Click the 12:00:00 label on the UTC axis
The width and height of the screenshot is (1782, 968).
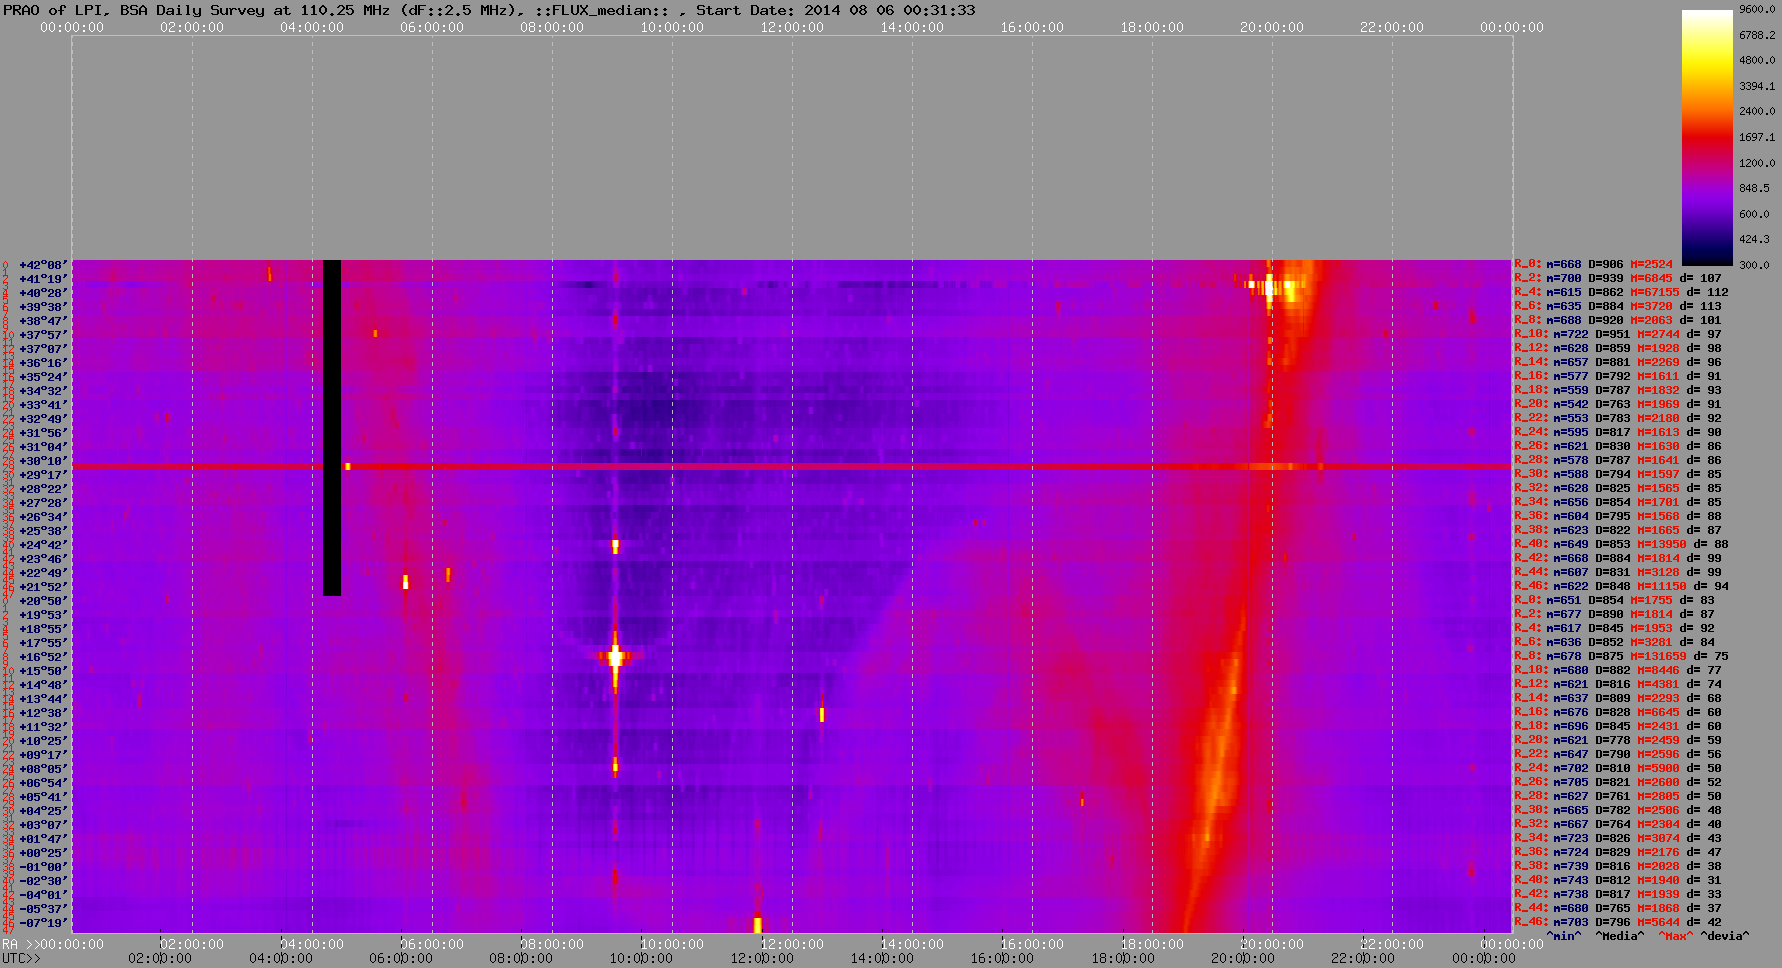coord(761,958)
